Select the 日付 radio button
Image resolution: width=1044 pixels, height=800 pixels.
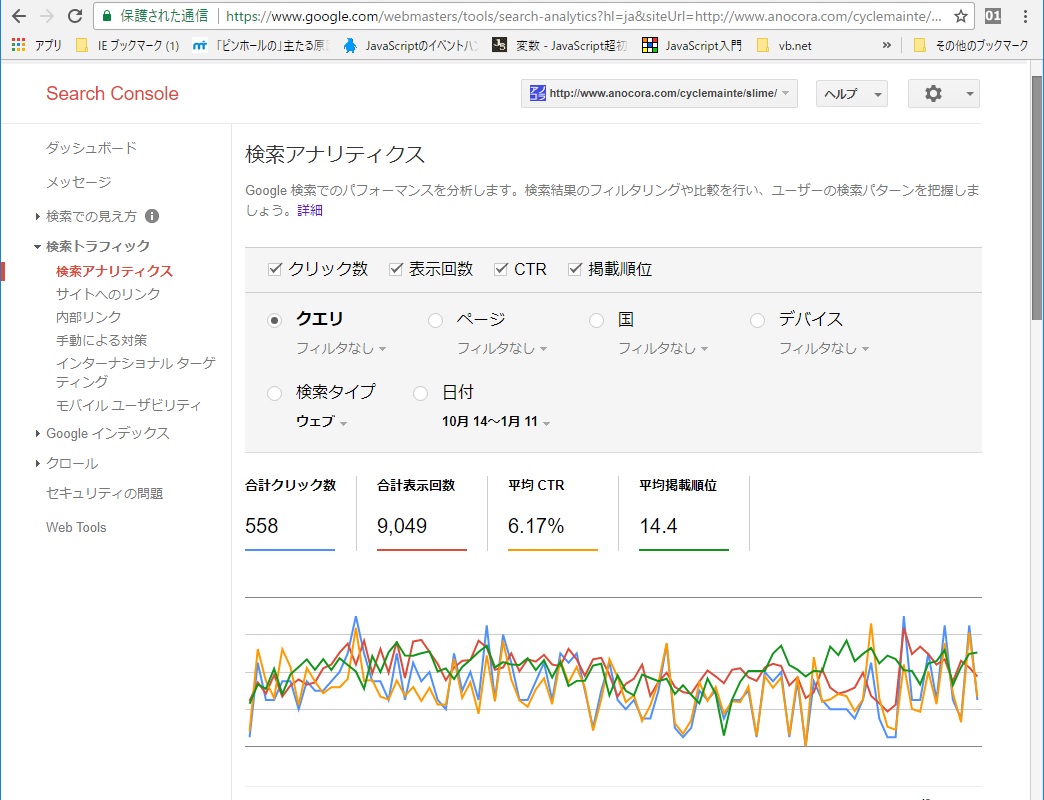tap(420, 393)
